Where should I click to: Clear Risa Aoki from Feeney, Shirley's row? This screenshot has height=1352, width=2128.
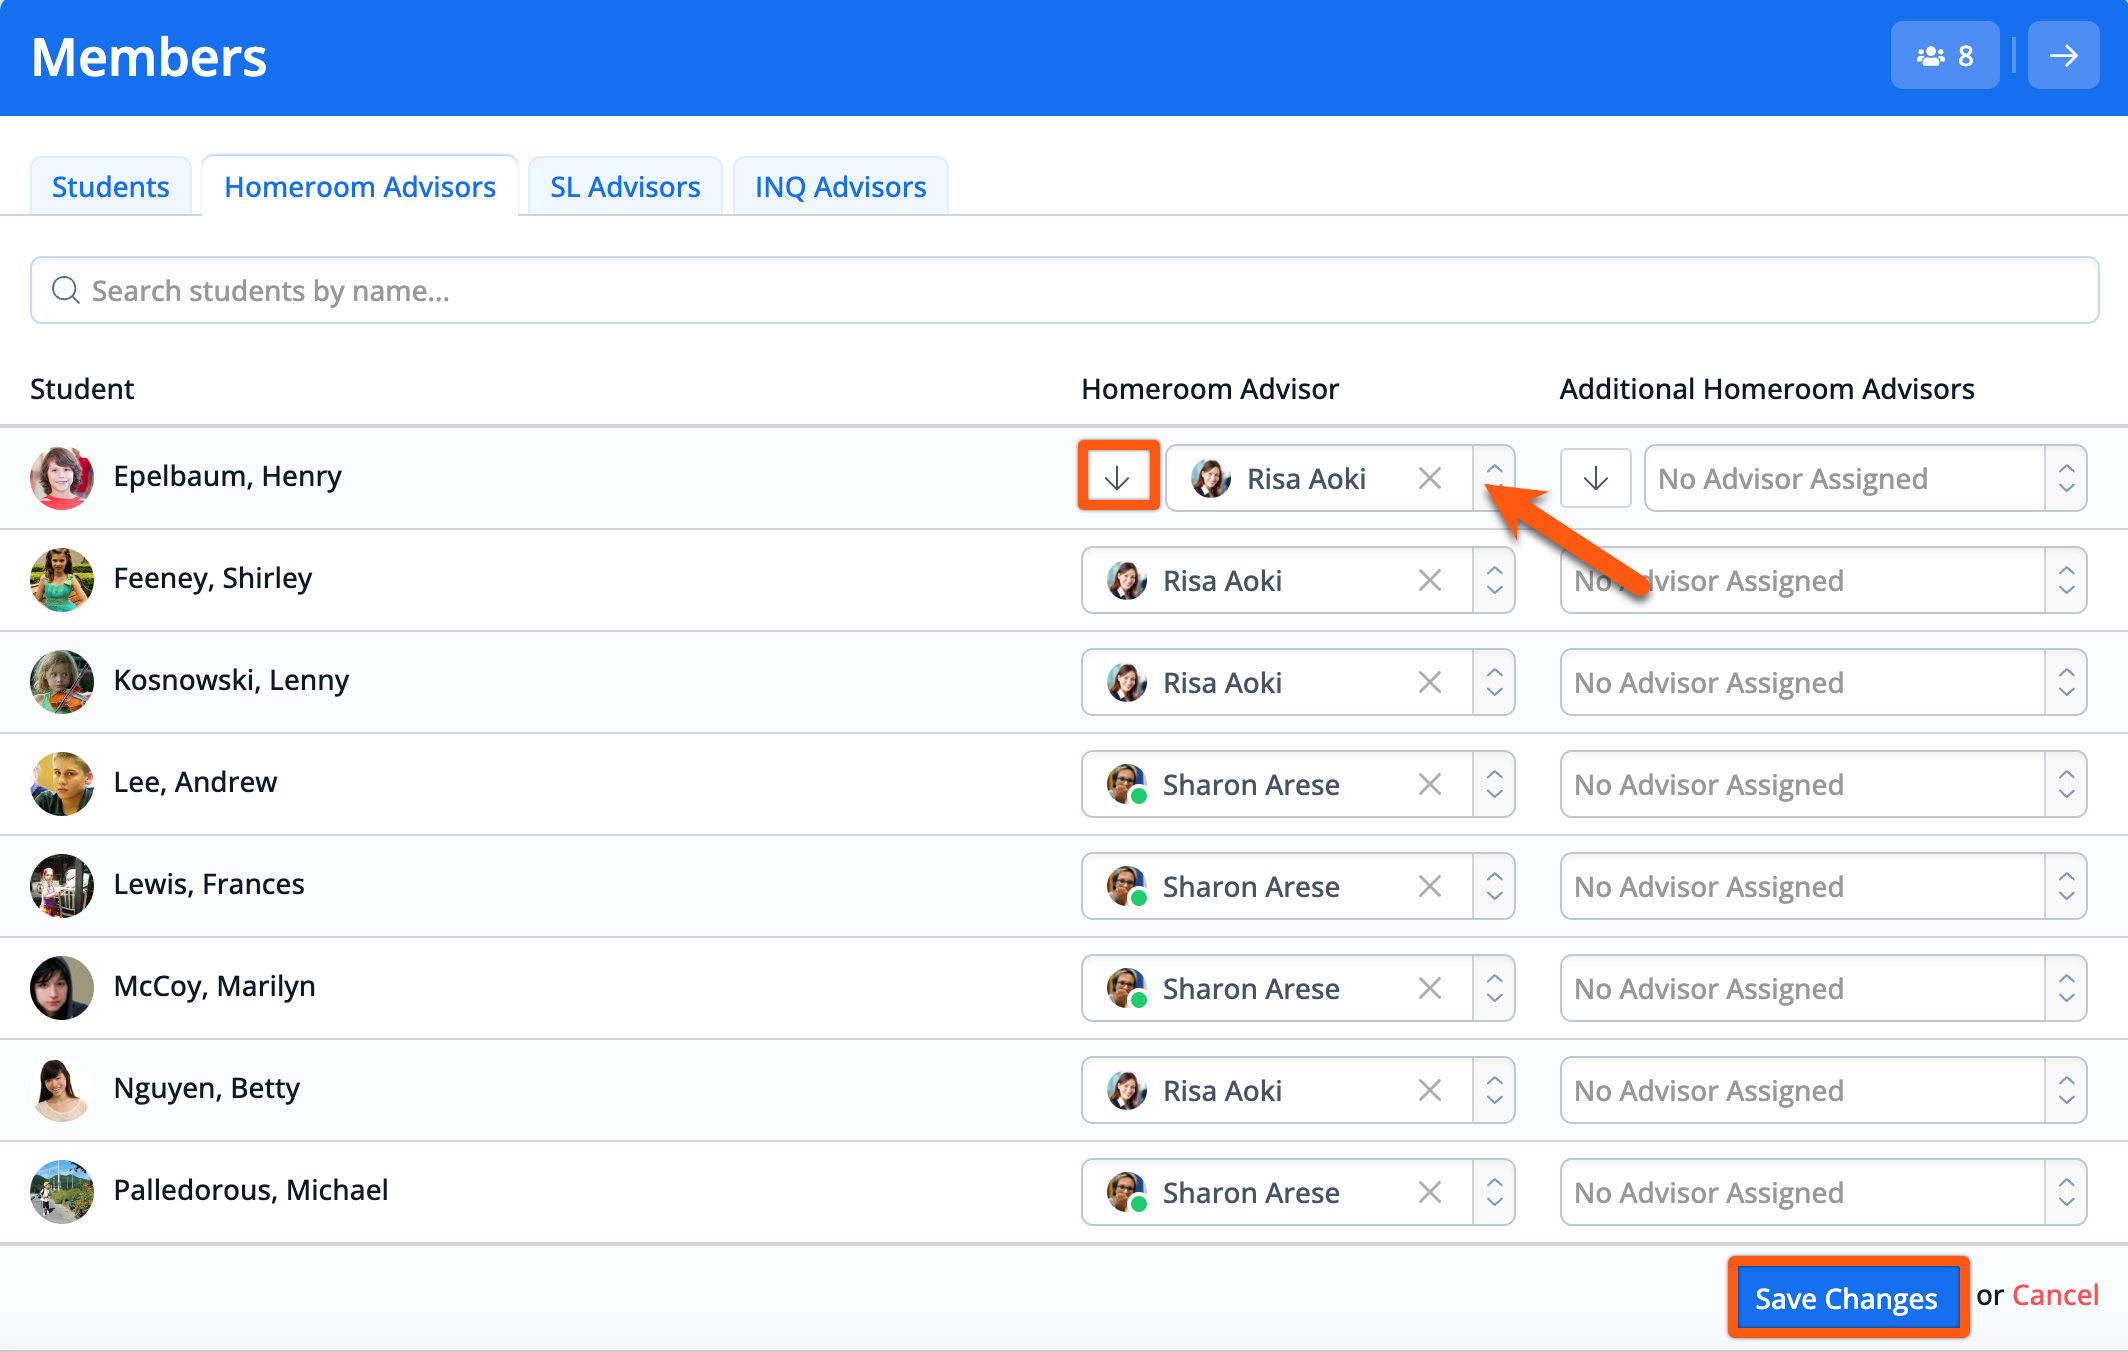coord(1429,580)
